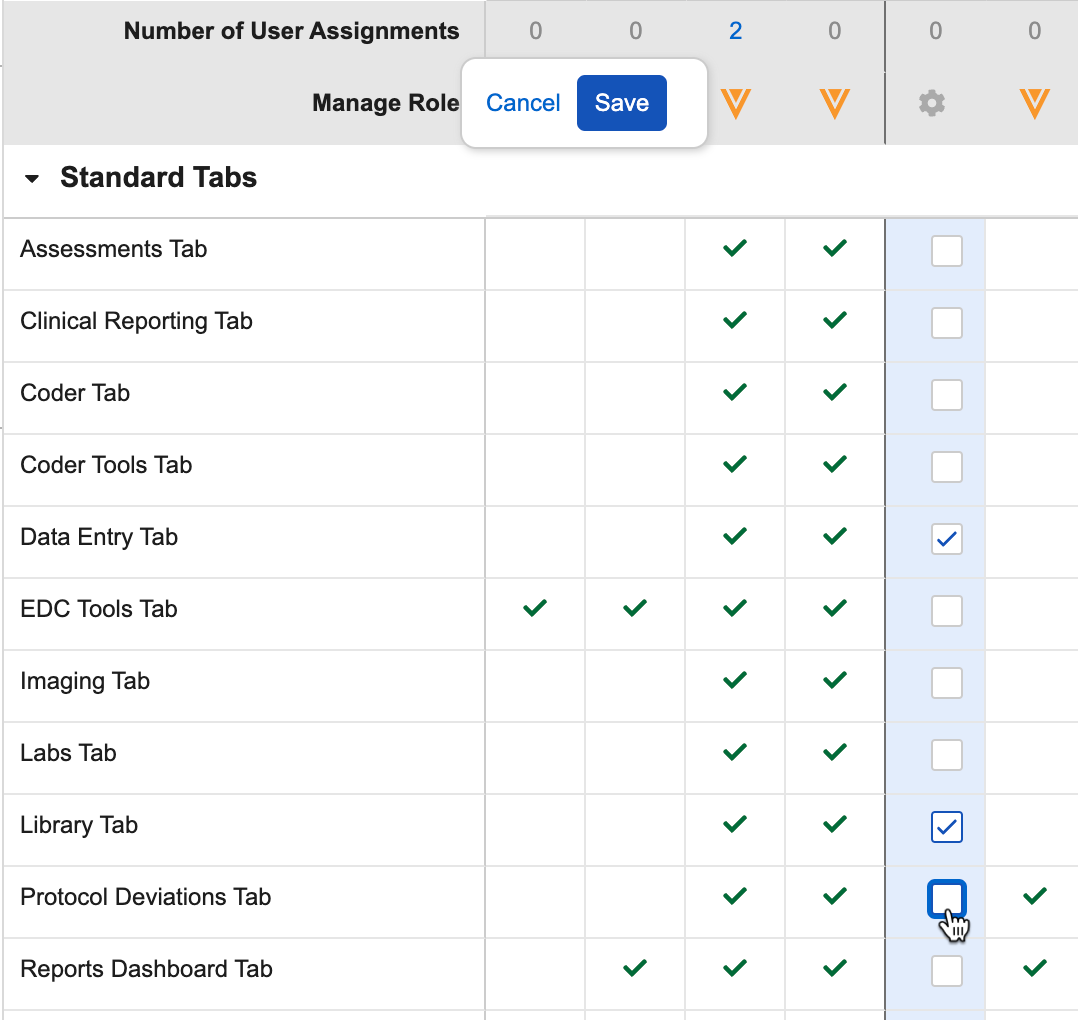
Task: Collapse the Standard Tabs section
Action: pos(33,179)
